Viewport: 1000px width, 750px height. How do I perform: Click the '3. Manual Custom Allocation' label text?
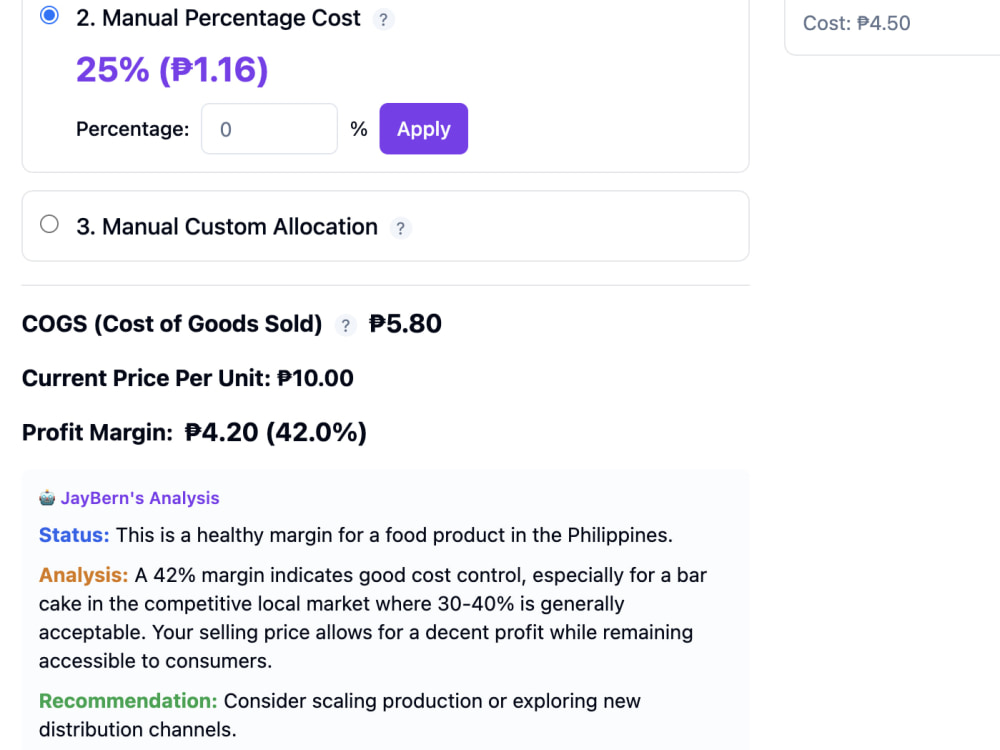tap(227, 227)
